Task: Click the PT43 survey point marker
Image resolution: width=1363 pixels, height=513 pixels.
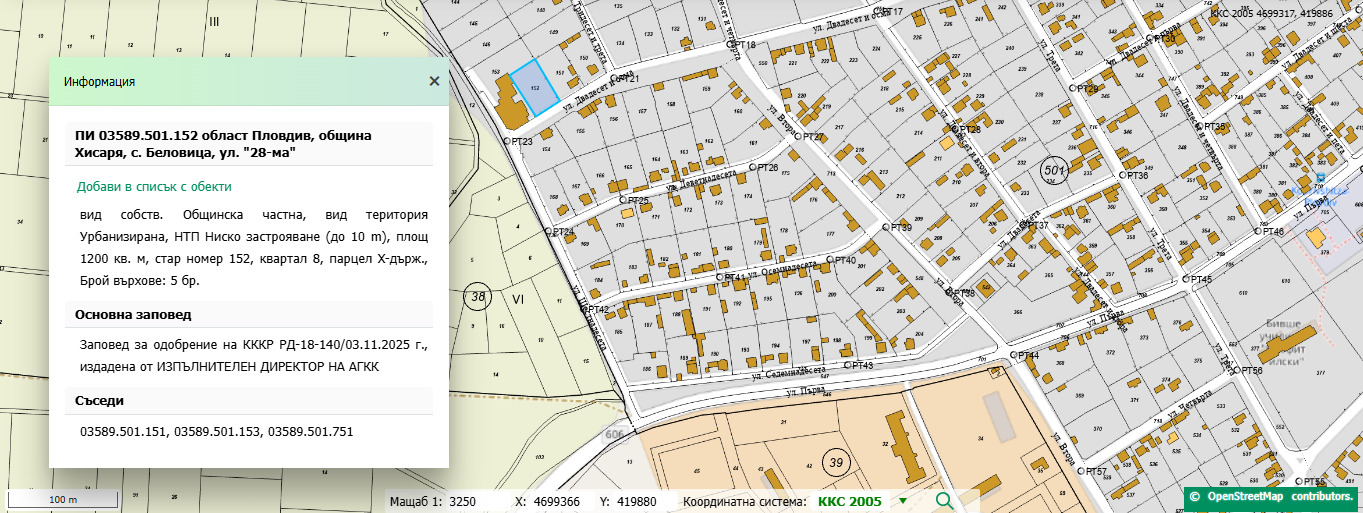Action: [846, 366]
